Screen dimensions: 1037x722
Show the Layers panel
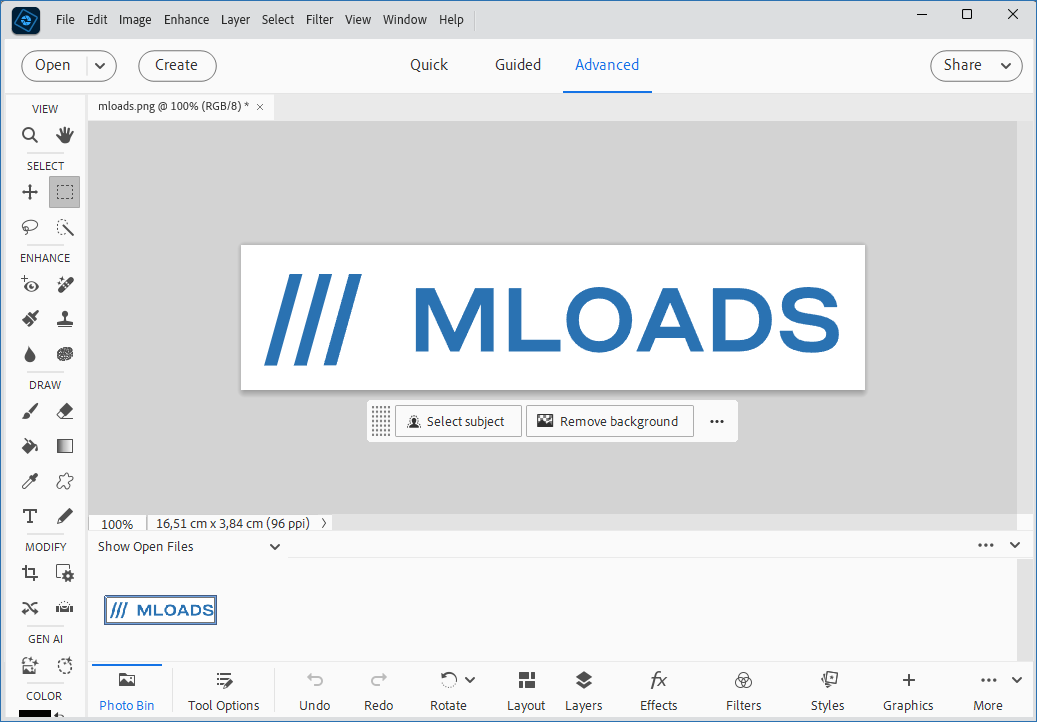point(583,691)
